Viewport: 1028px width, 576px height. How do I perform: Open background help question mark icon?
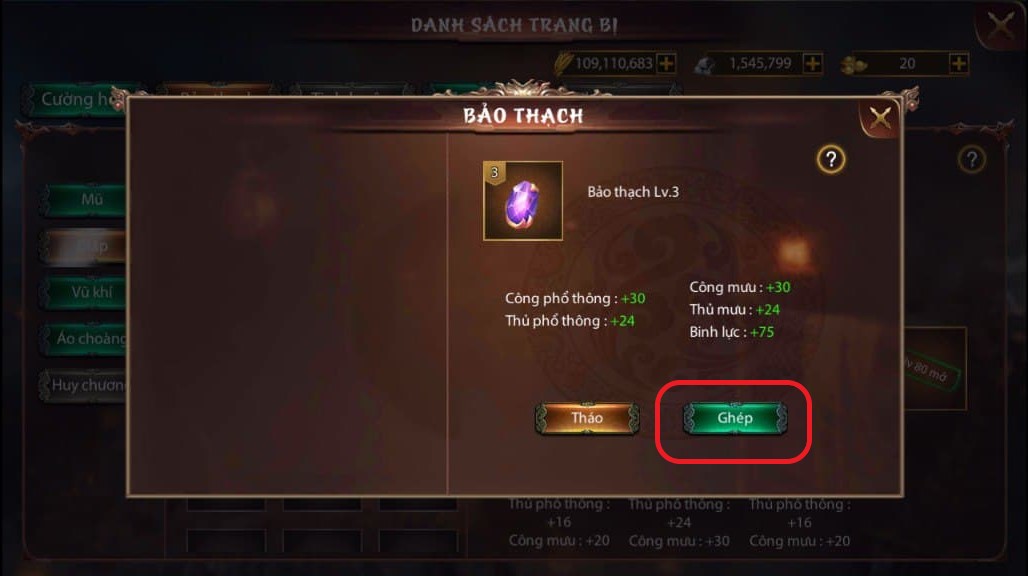[x=972, y=159]
